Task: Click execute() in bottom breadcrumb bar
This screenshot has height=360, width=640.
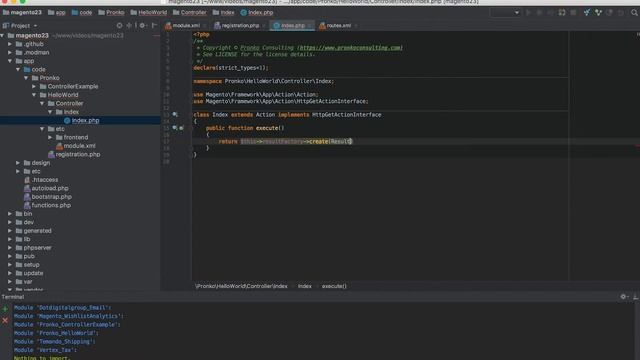Action: 334,286
